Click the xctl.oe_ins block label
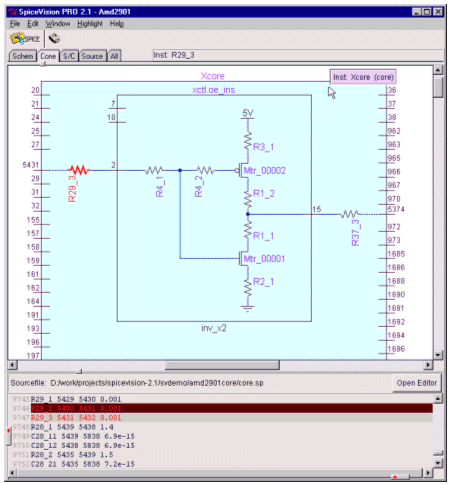 pos(214,90)
